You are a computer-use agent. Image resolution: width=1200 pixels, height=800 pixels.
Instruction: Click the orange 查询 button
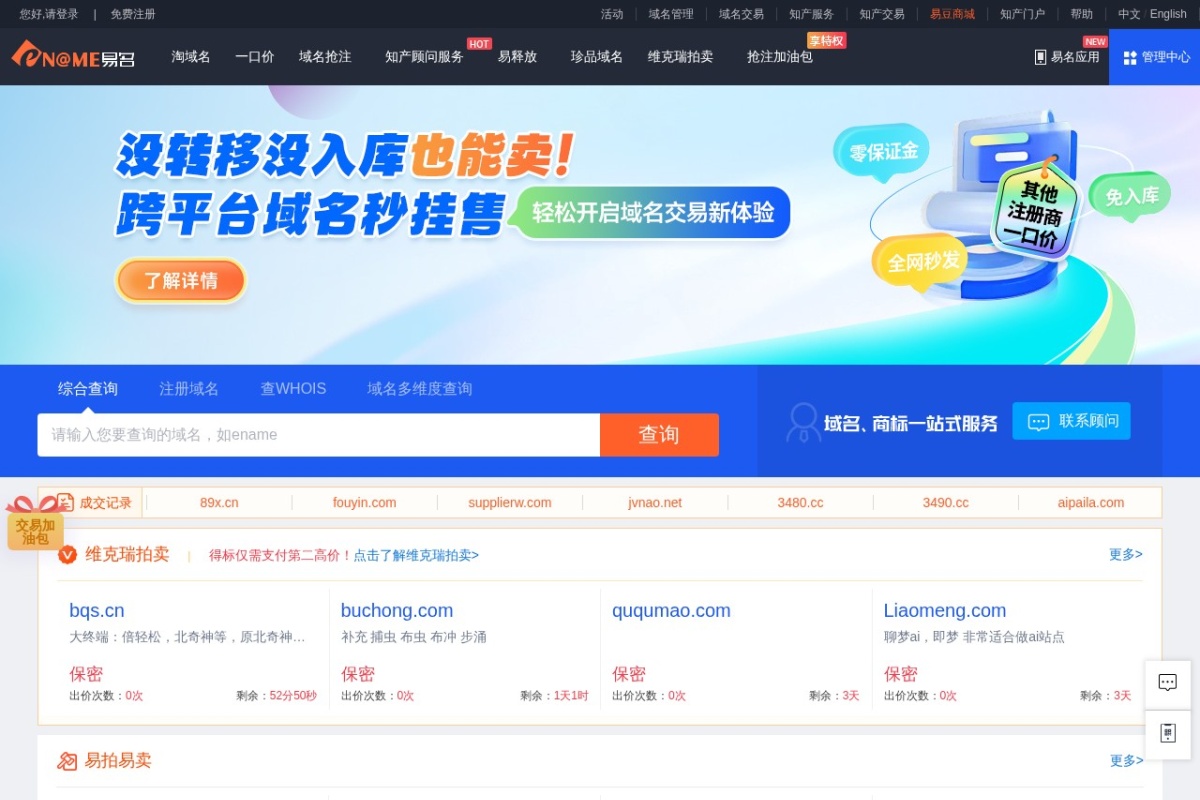[659, 435]
